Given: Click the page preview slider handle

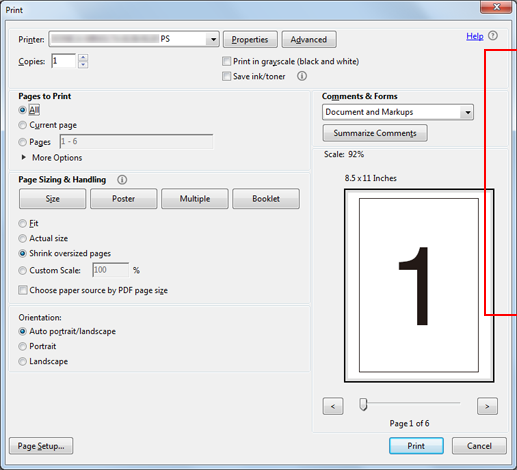Looking at the screenshot, I should tap(363, 404).
